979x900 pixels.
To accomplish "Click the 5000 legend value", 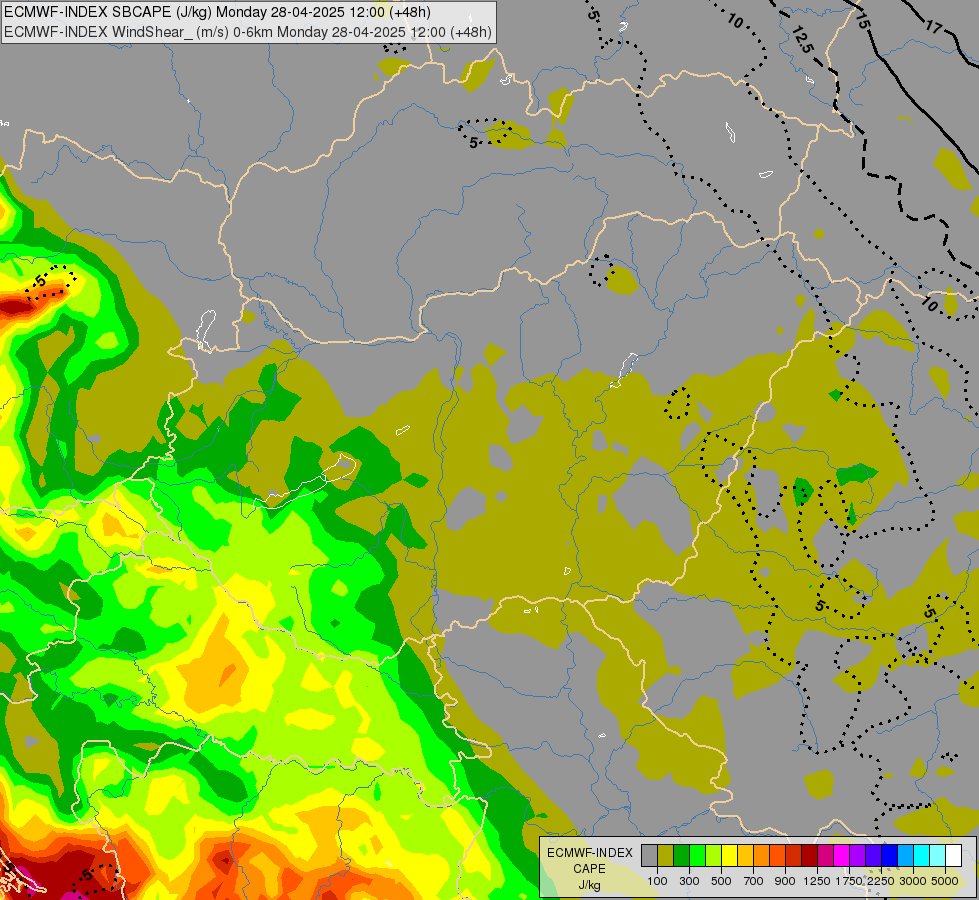I will 945,881.
